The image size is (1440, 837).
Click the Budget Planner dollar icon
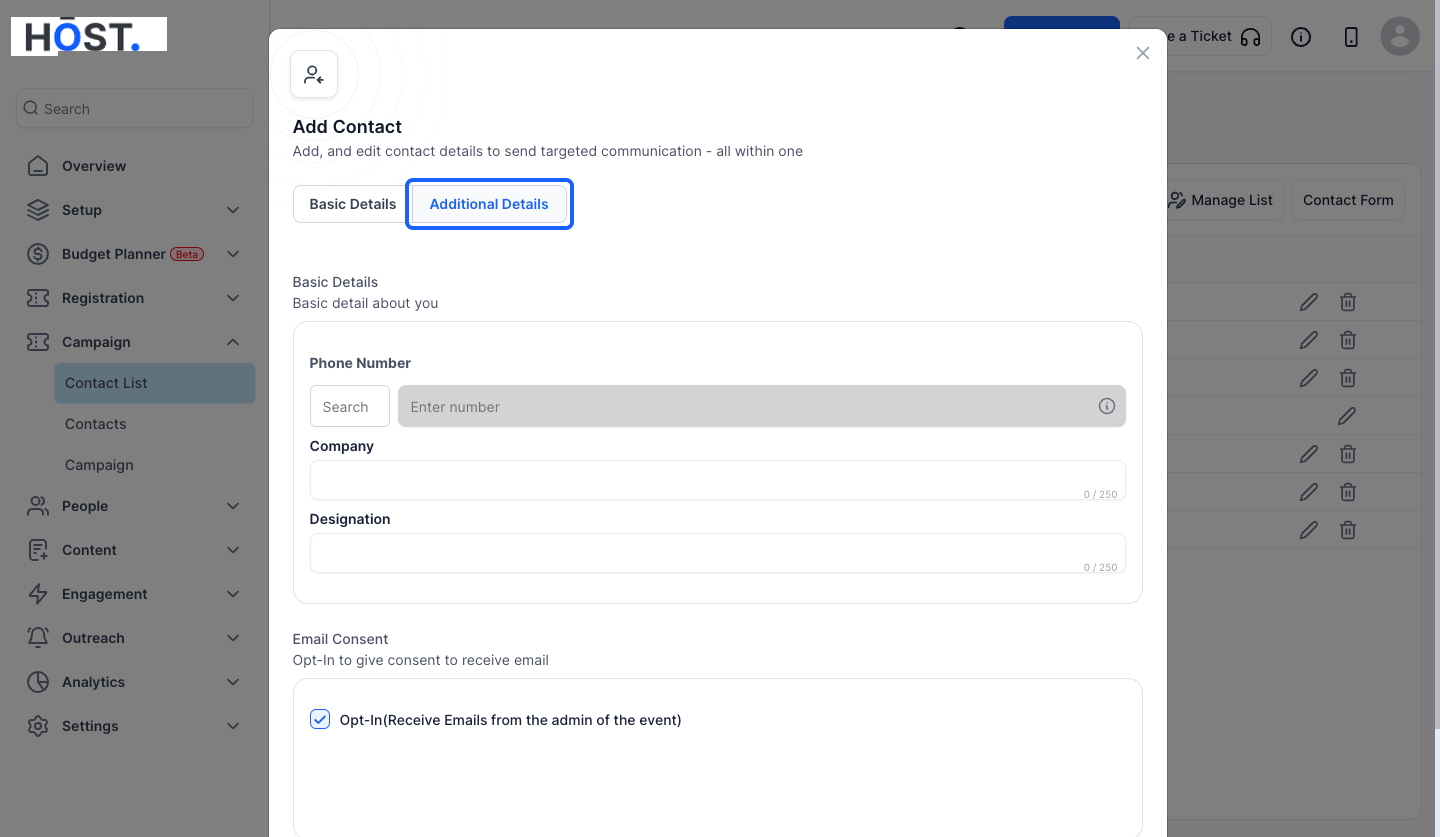[x=38, y=254]
